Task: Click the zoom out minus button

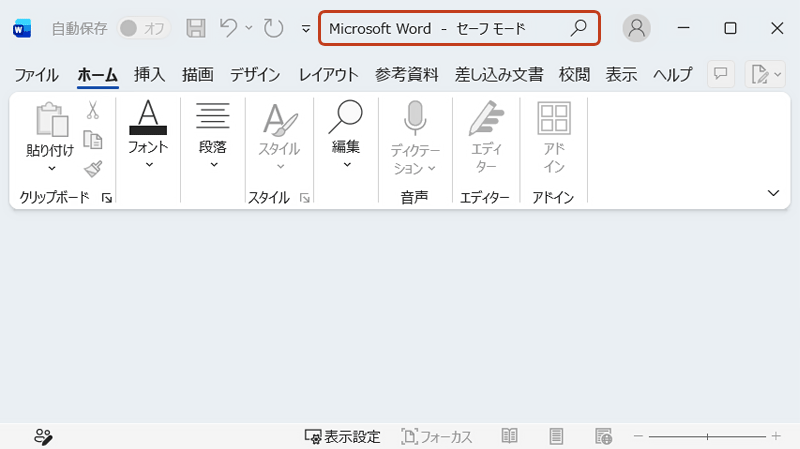Action: pos(638,436)
